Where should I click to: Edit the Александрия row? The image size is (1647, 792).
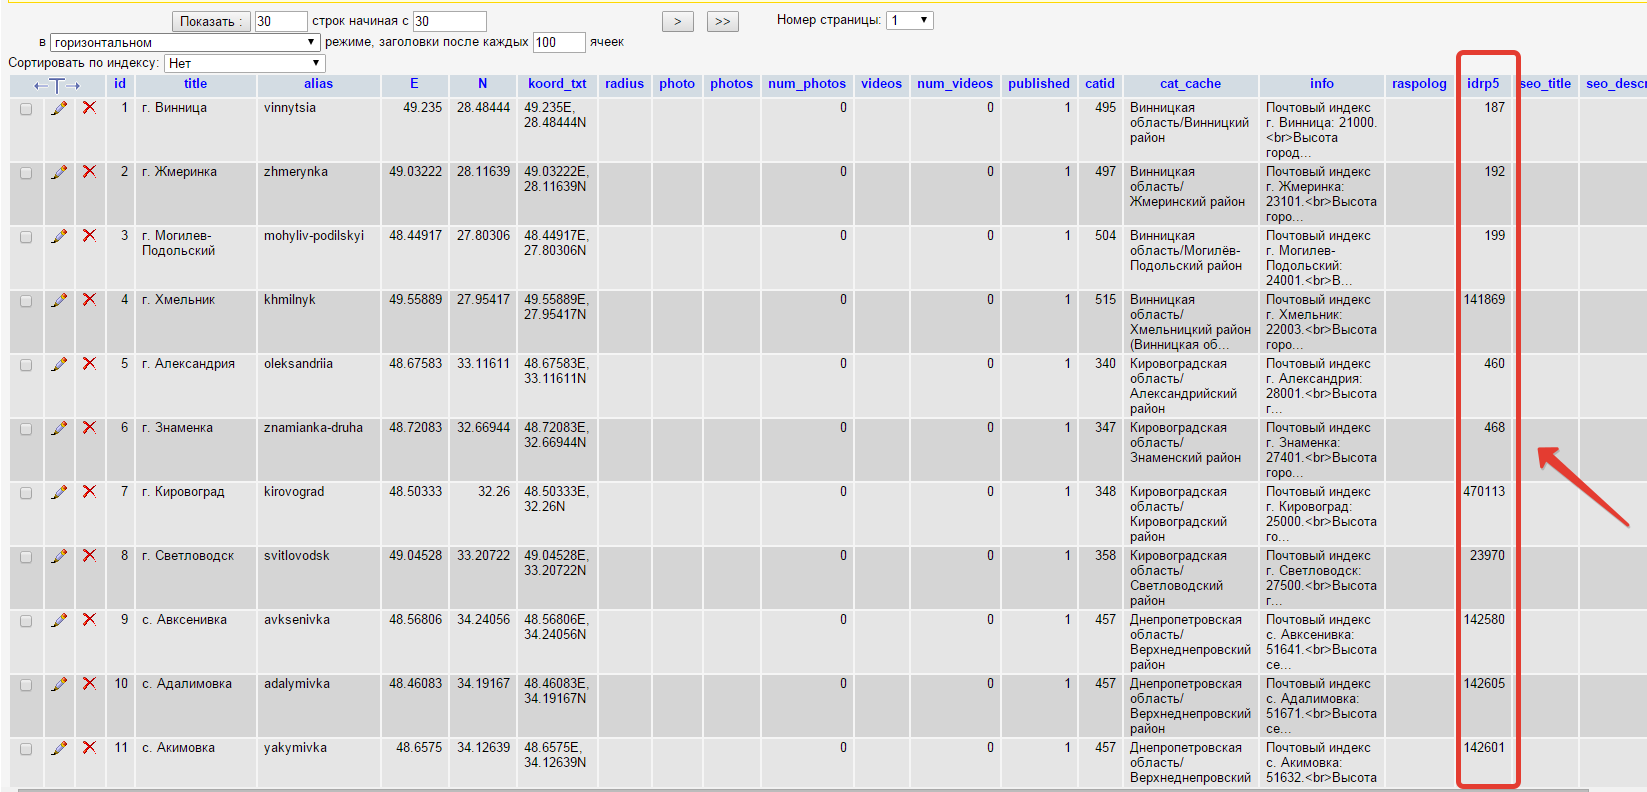tap(59, 364)
